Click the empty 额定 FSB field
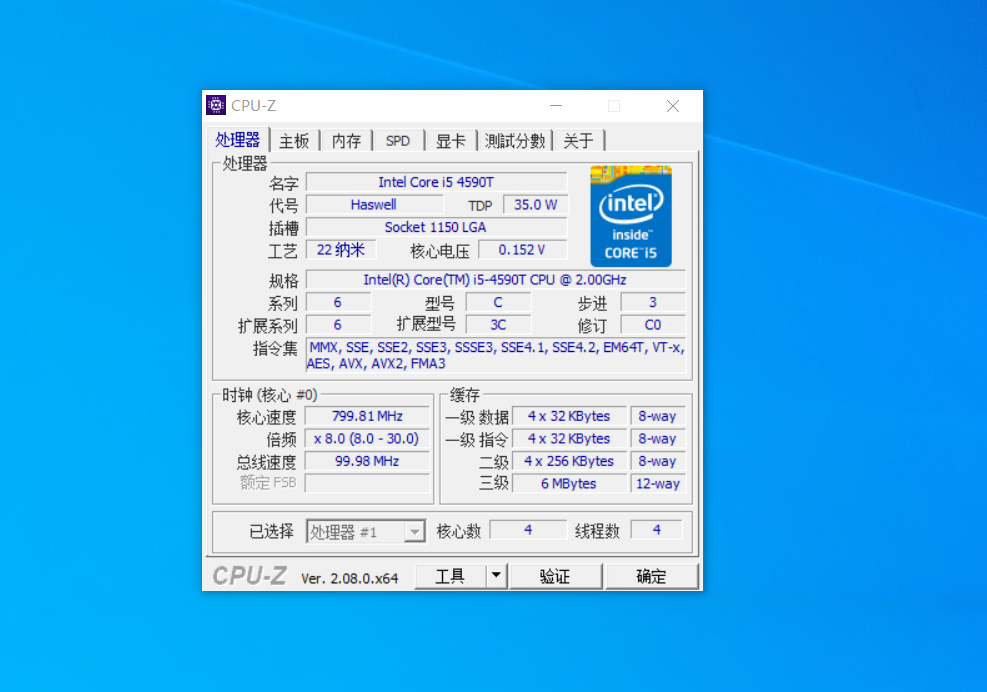This screenshot has height=692, width=987. click(368, 483)
